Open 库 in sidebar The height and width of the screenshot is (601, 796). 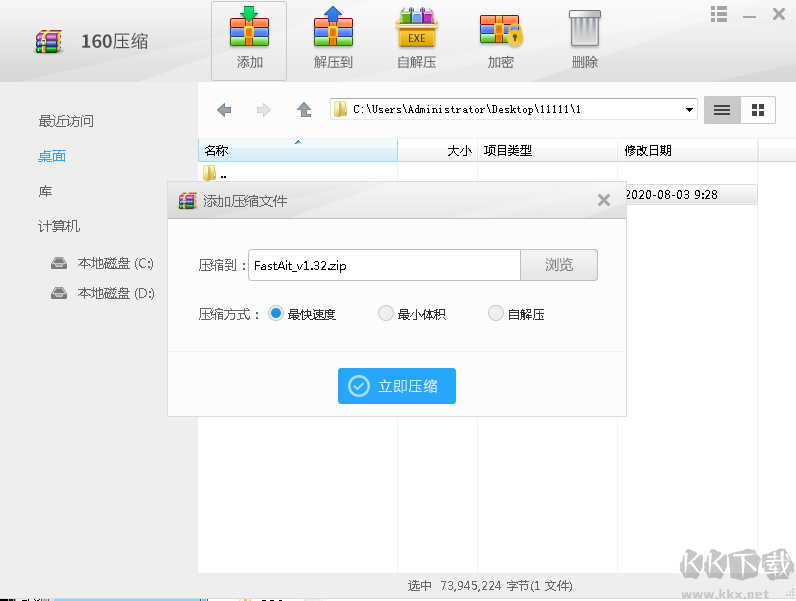click(45, 191)
